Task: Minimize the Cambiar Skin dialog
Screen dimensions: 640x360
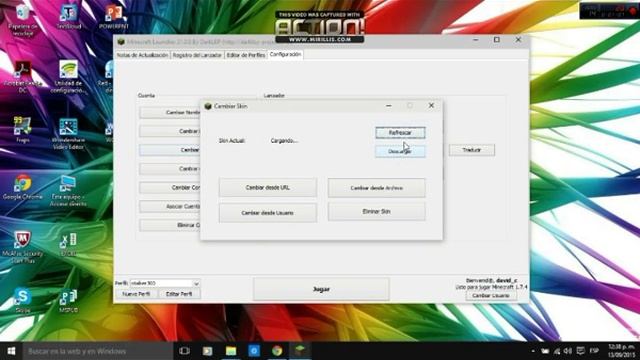Action: coord(389,105)
